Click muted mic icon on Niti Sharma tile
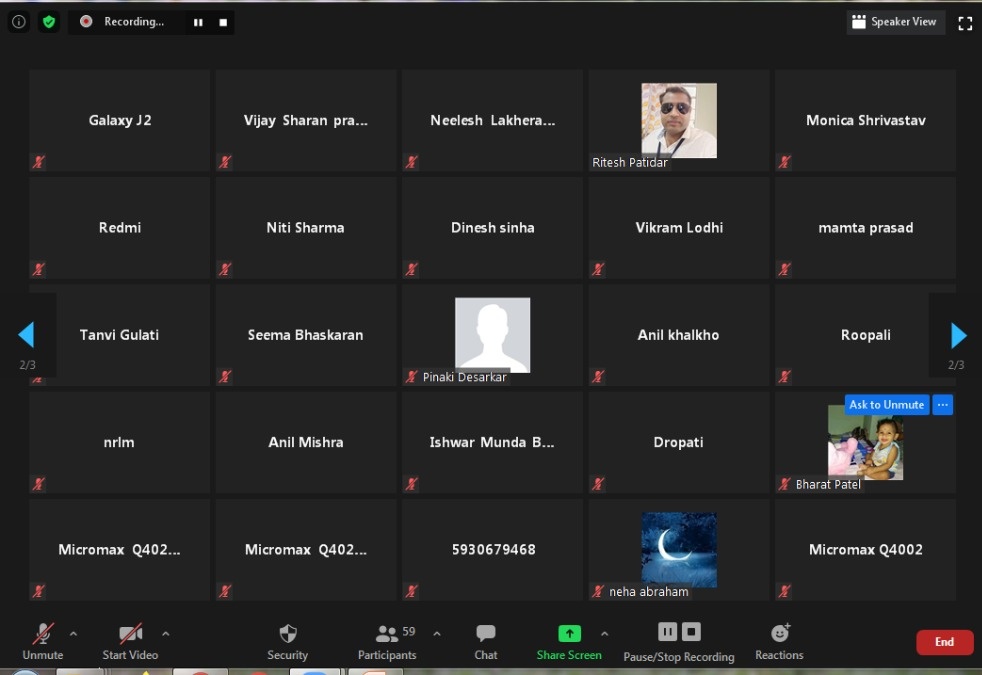Image resolution: width=982 pixels, height=675 pixels. pos(225,269)
